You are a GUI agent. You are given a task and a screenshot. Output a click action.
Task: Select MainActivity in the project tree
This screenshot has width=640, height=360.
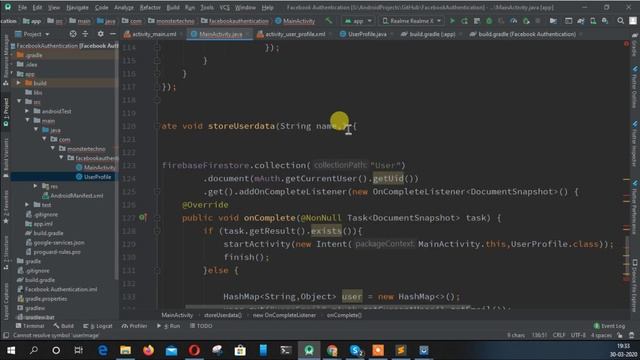pyautogui.click(x=99, y=167)
